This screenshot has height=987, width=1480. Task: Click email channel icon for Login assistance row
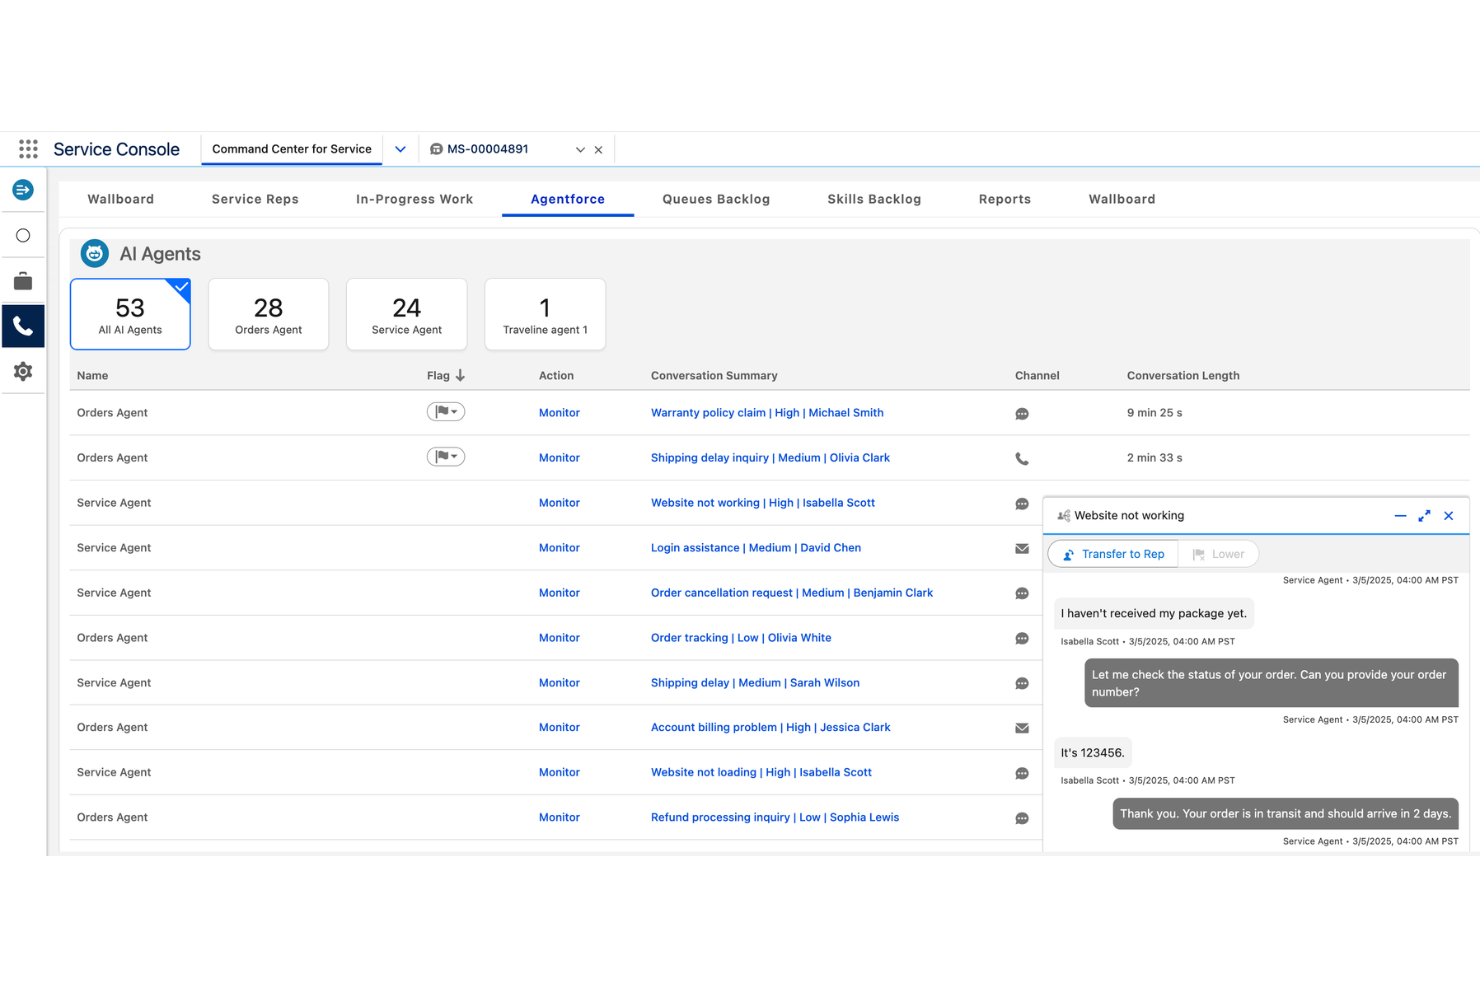coord(1022,548)
